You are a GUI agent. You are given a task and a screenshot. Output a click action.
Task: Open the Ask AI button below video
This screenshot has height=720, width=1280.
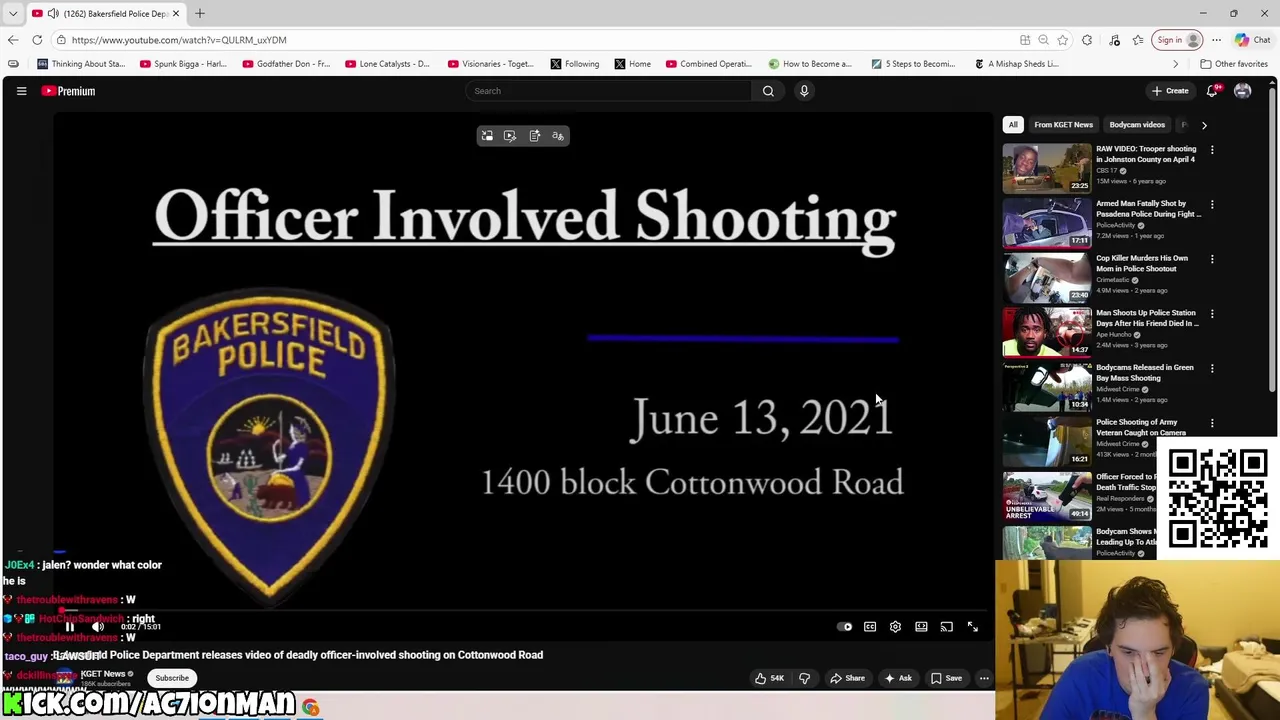898,678
